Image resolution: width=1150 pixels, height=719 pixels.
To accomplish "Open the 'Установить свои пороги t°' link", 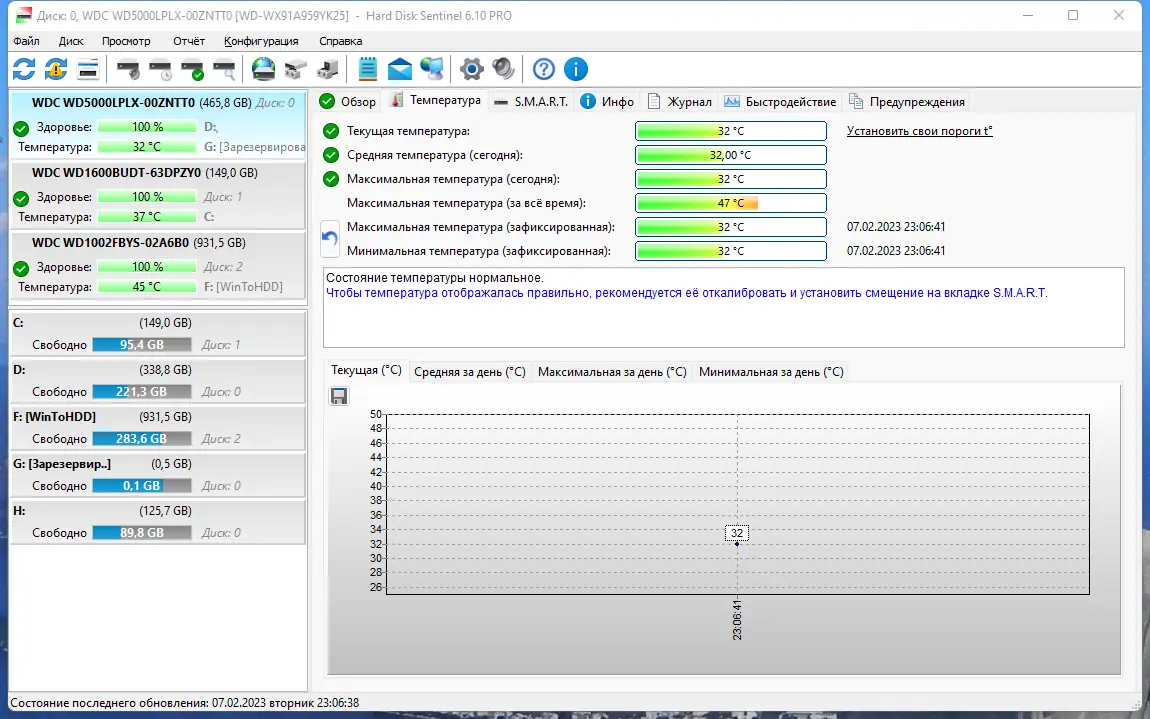I will tap(918, 130).
